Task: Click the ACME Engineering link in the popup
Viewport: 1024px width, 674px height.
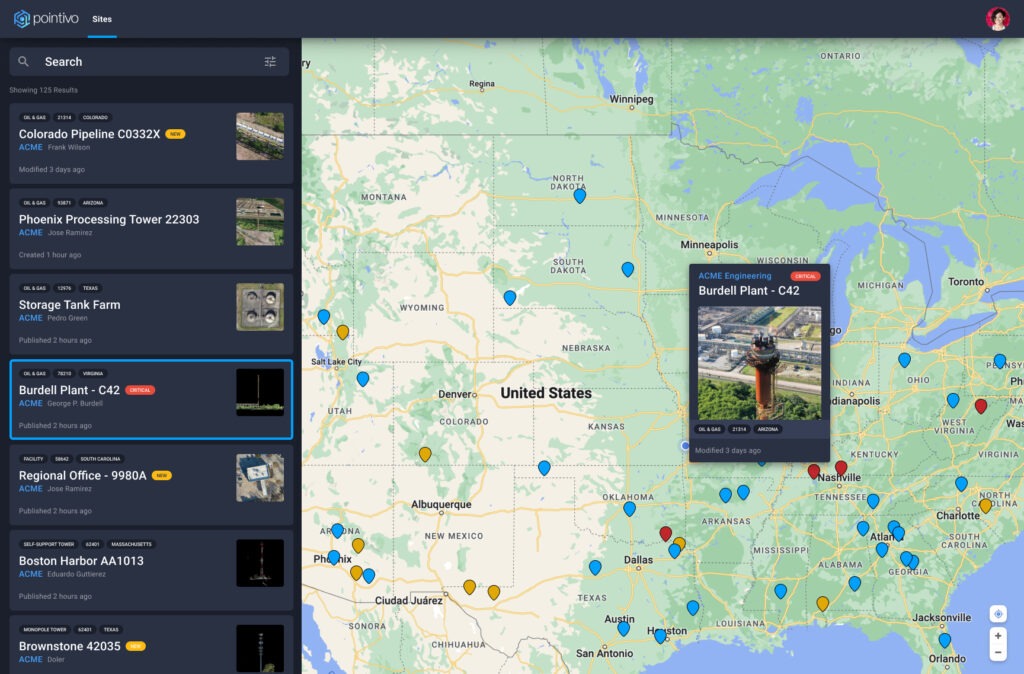Action: [x=735, y=276]
